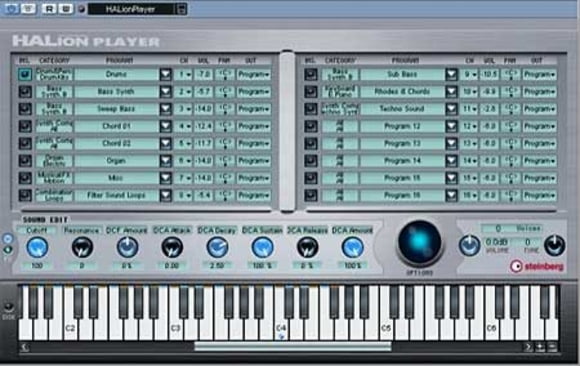Click the Techno Sound program name
Viewport: 580px width, 366px height.
point(402,109)
